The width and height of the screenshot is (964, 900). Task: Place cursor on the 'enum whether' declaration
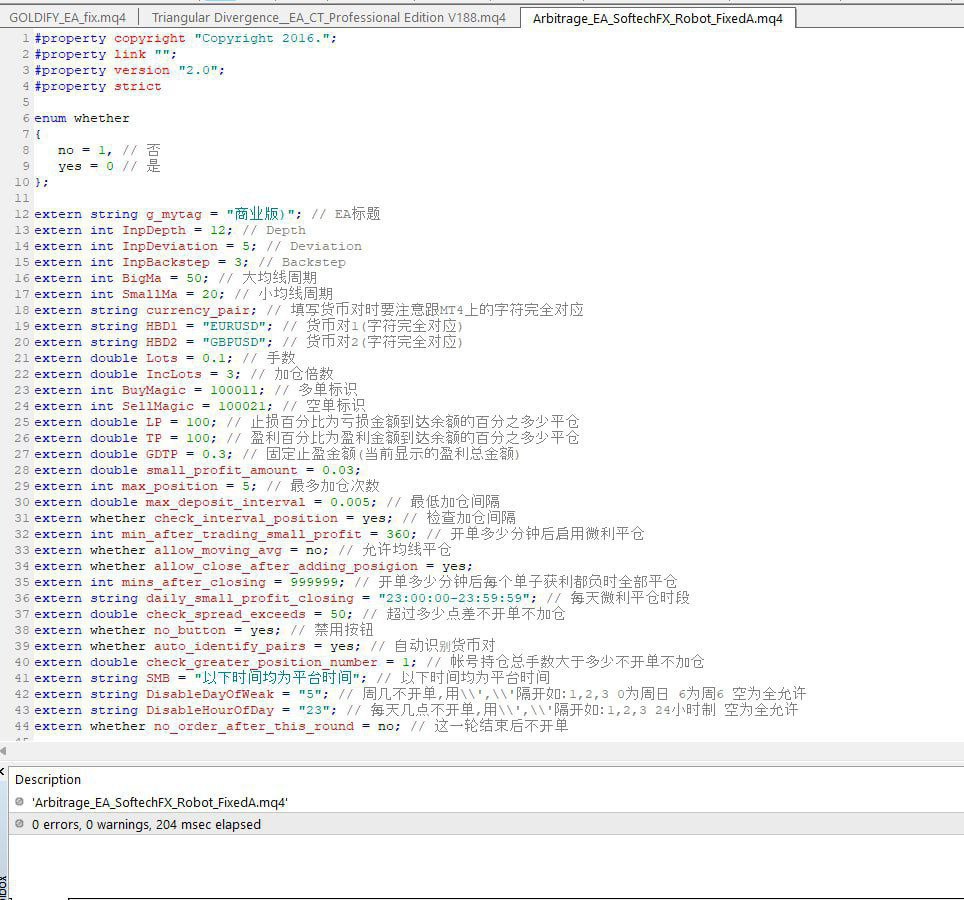[82, 118]
